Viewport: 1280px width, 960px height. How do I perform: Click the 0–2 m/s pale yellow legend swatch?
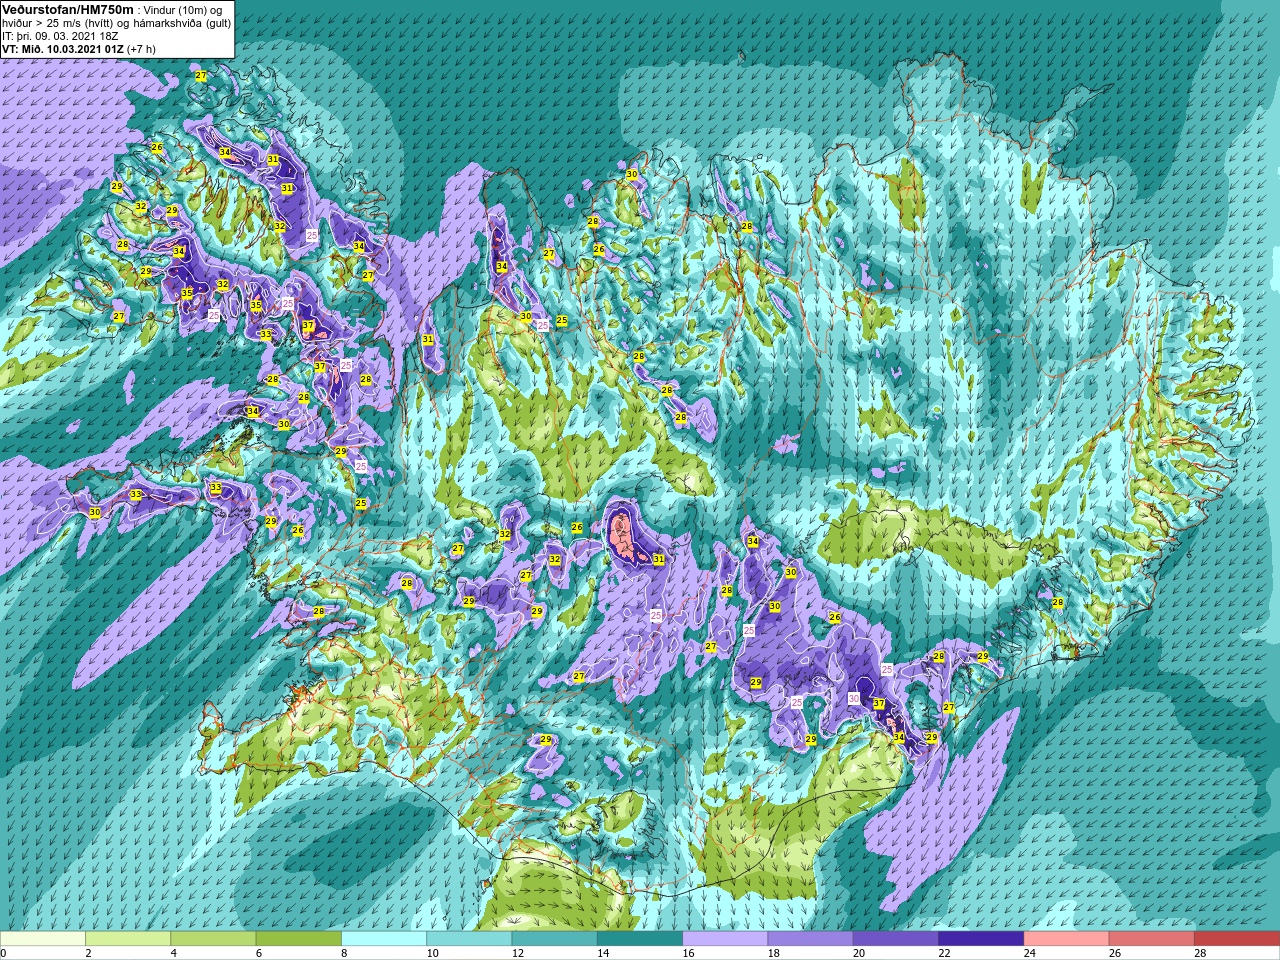pos(43,939)
